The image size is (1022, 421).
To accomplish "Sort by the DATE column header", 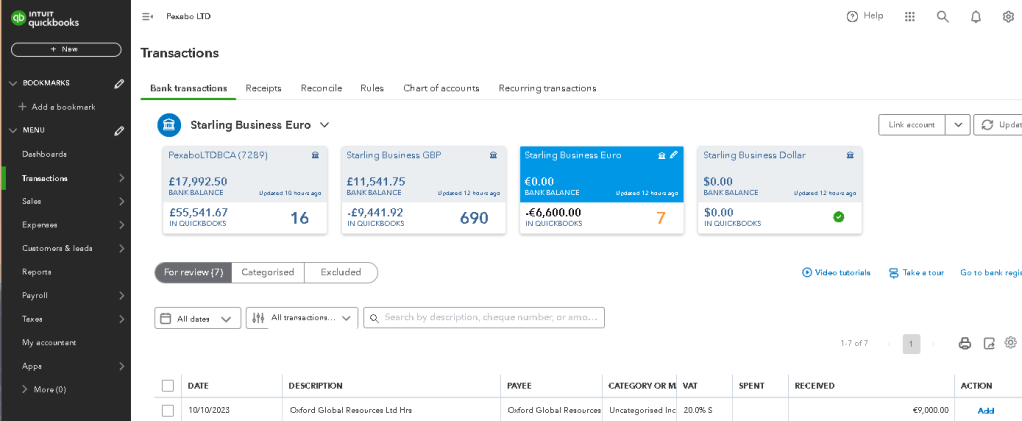I will pyautogui.click(x=198, y=386).
